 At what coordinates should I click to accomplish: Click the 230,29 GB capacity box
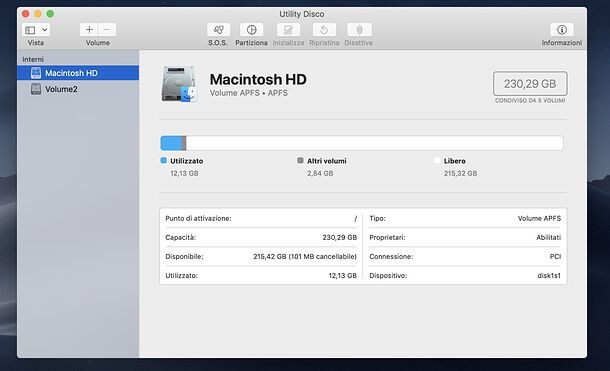point(530,84)
